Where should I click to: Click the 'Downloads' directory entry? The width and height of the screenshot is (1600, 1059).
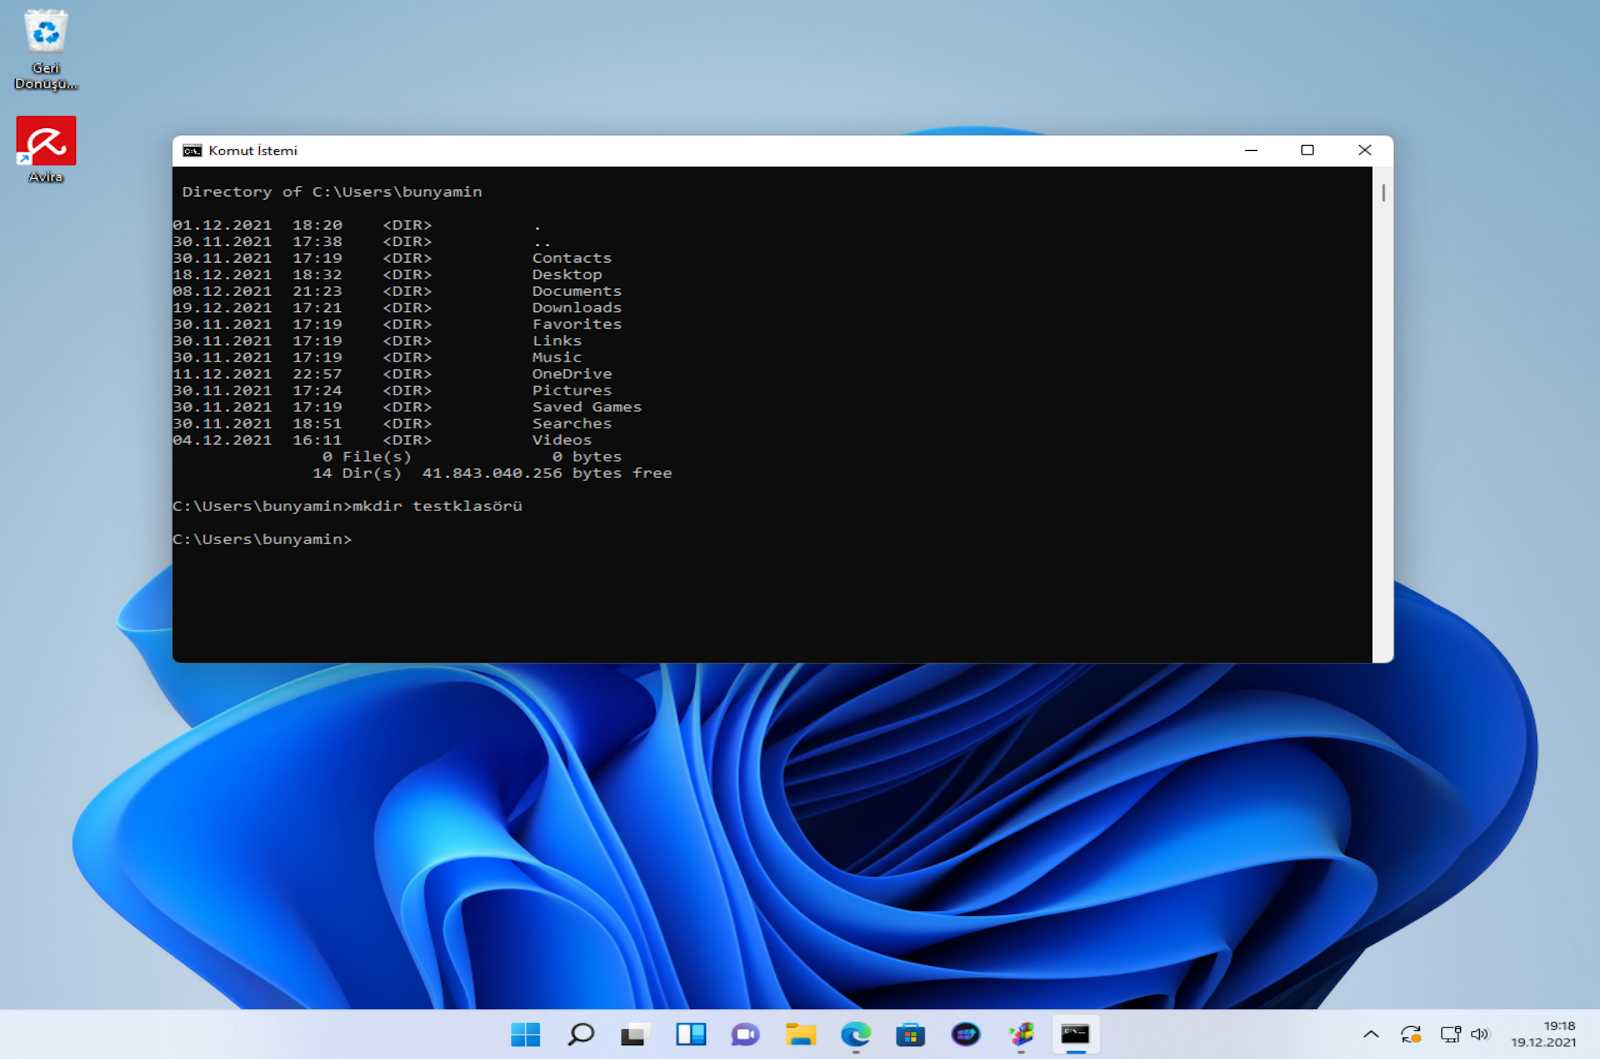(x=577, y=308)
